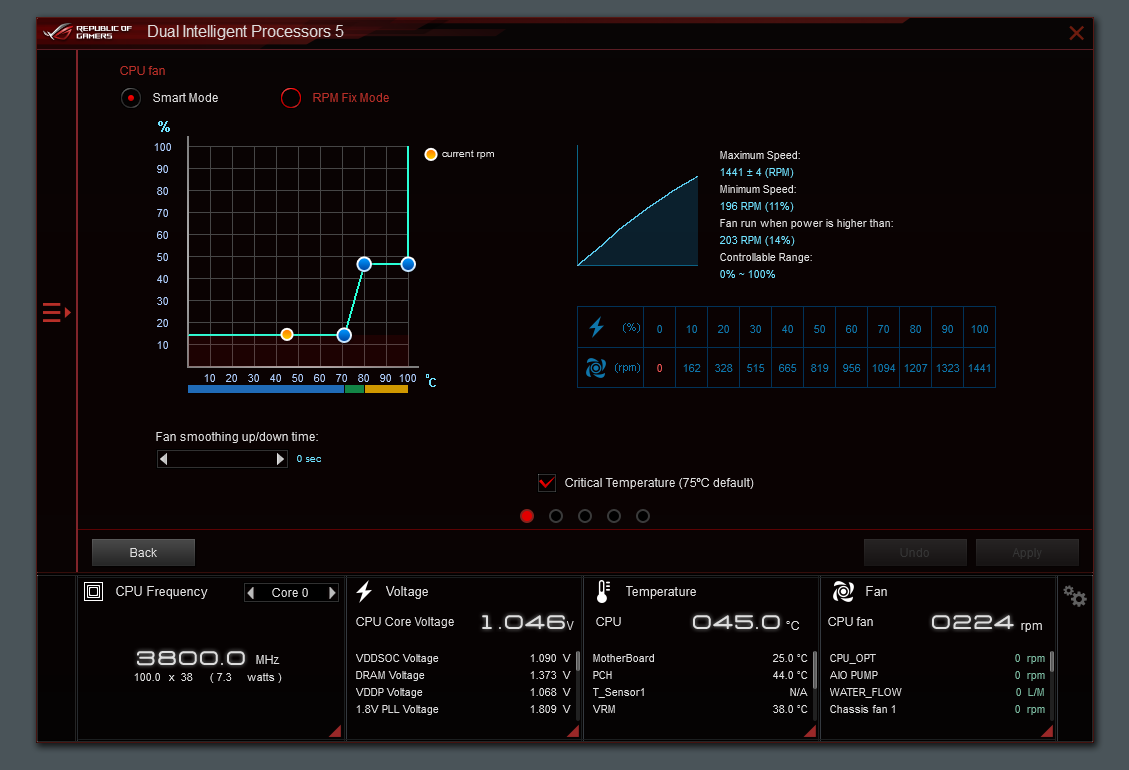The image size is (1129, 770).
Task: Click the blue temperature range bar
Action: (x=266, y=389)
